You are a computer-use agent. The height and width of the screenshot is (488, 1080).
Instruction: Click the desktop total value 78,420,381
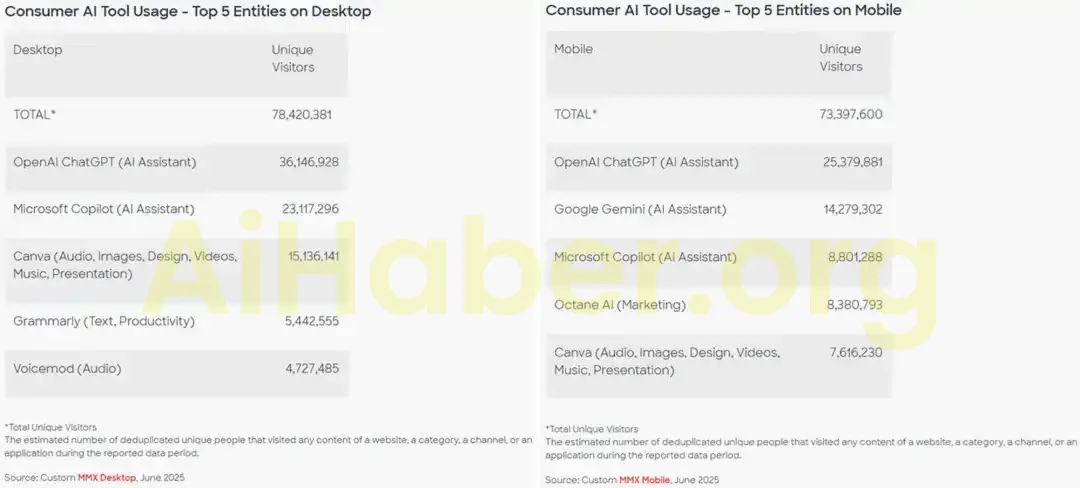point(301,115)
